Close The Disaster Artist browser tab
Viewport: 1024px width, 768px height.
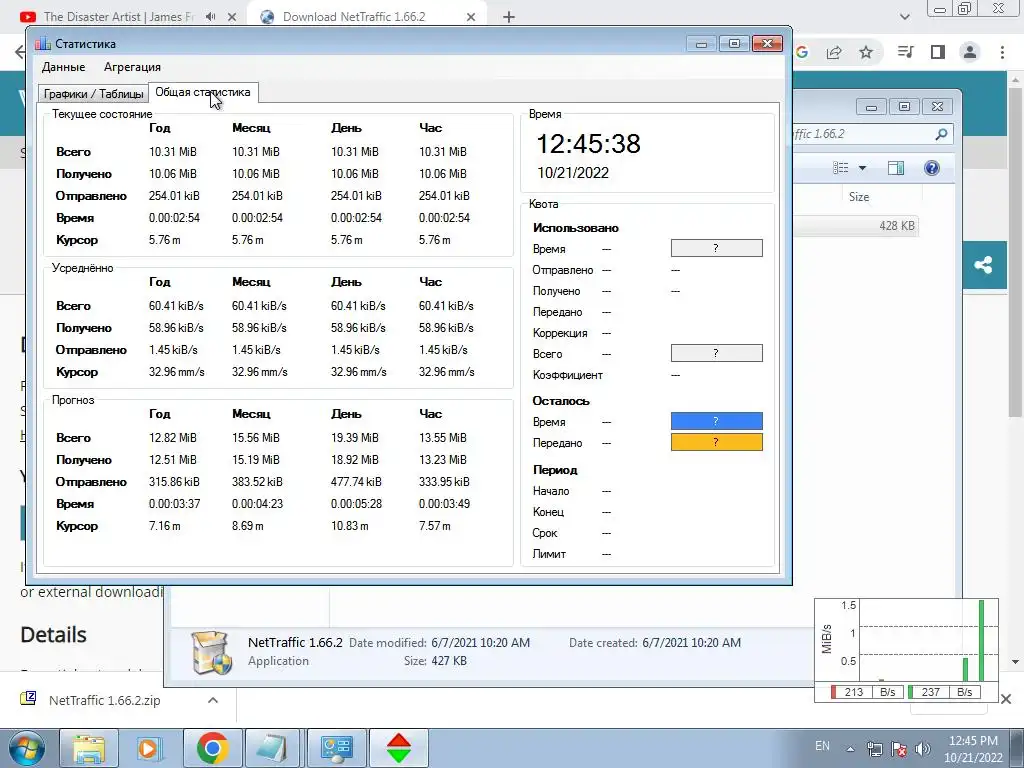point(232,17)
